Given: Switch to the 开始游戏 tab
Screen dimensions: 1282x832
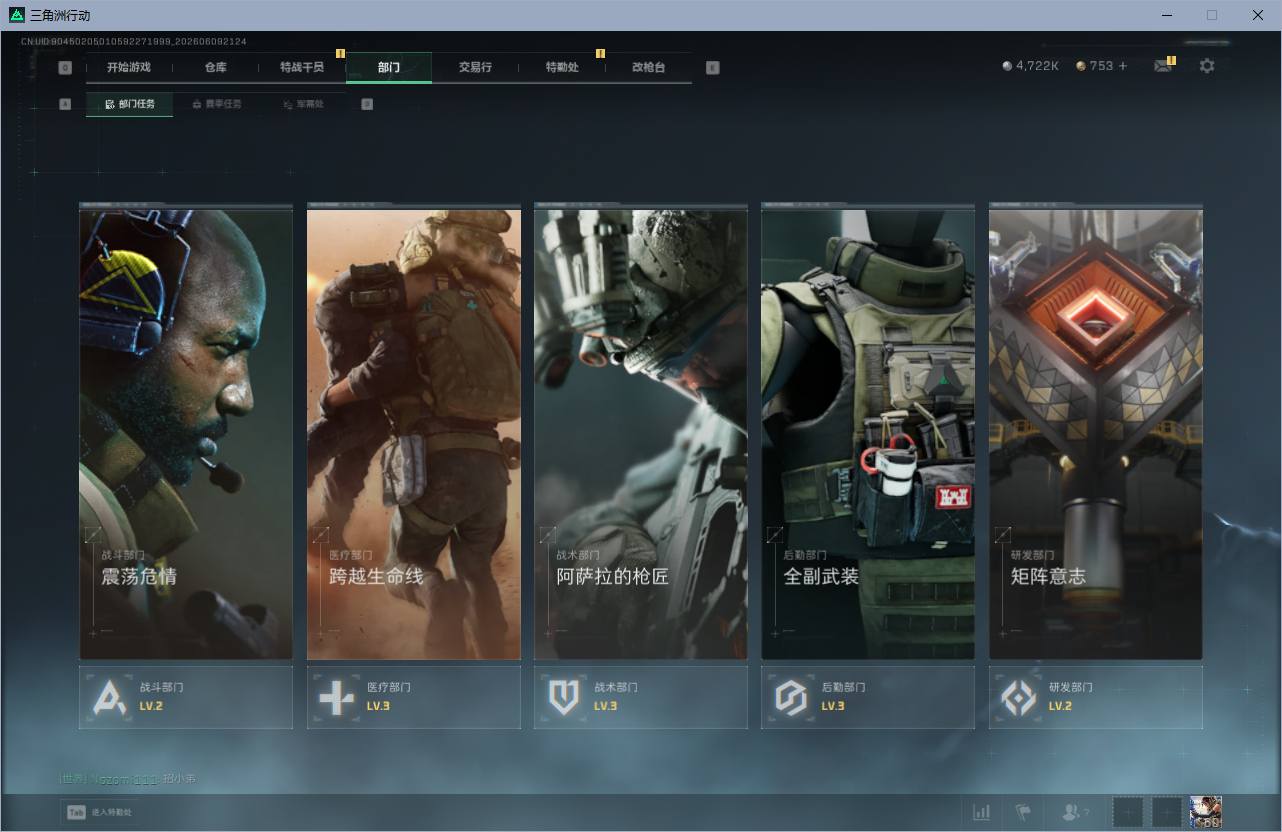Looking at the screenshot, I should [x=129, y=67].
